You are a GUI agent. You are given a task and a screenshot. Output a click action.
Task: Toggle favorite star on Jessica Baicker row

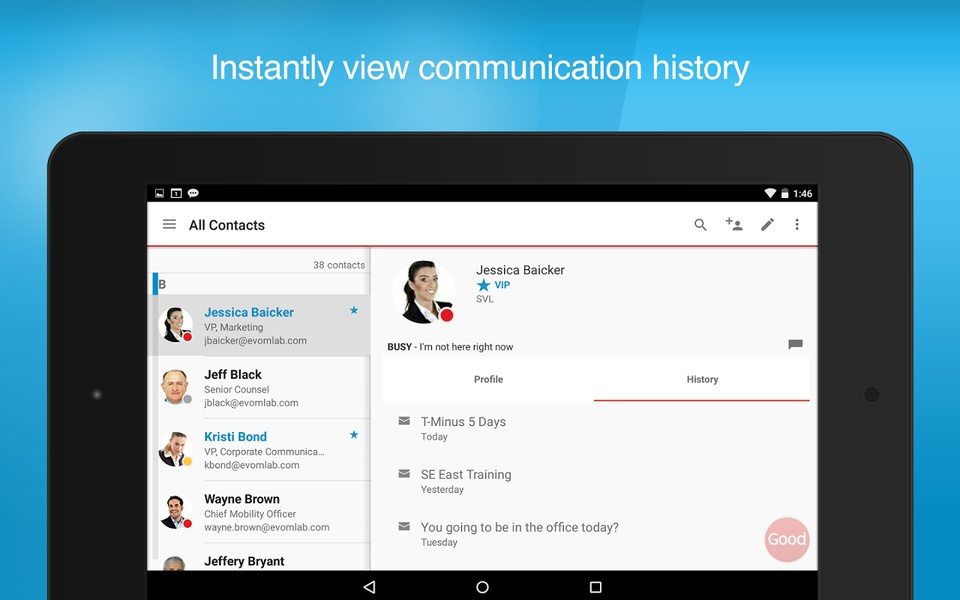354,310
